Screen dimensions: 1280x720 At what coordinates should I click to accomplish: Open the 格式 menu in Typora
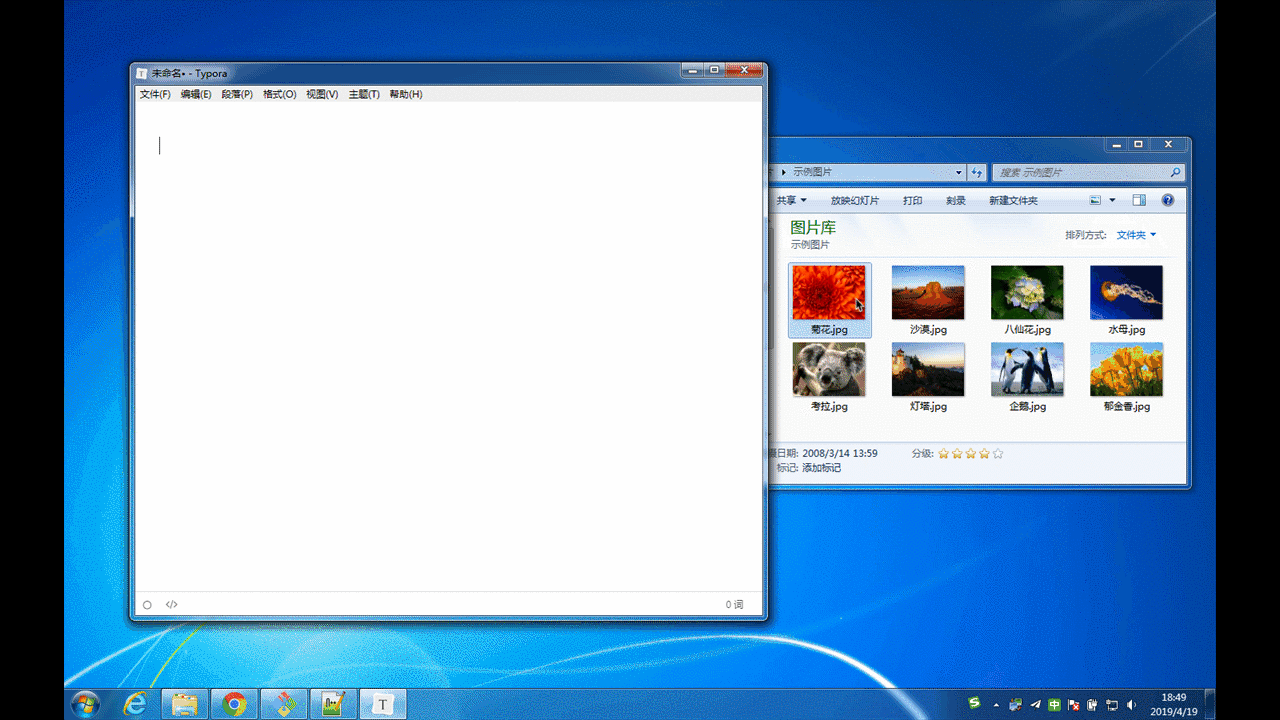(280, 94)
